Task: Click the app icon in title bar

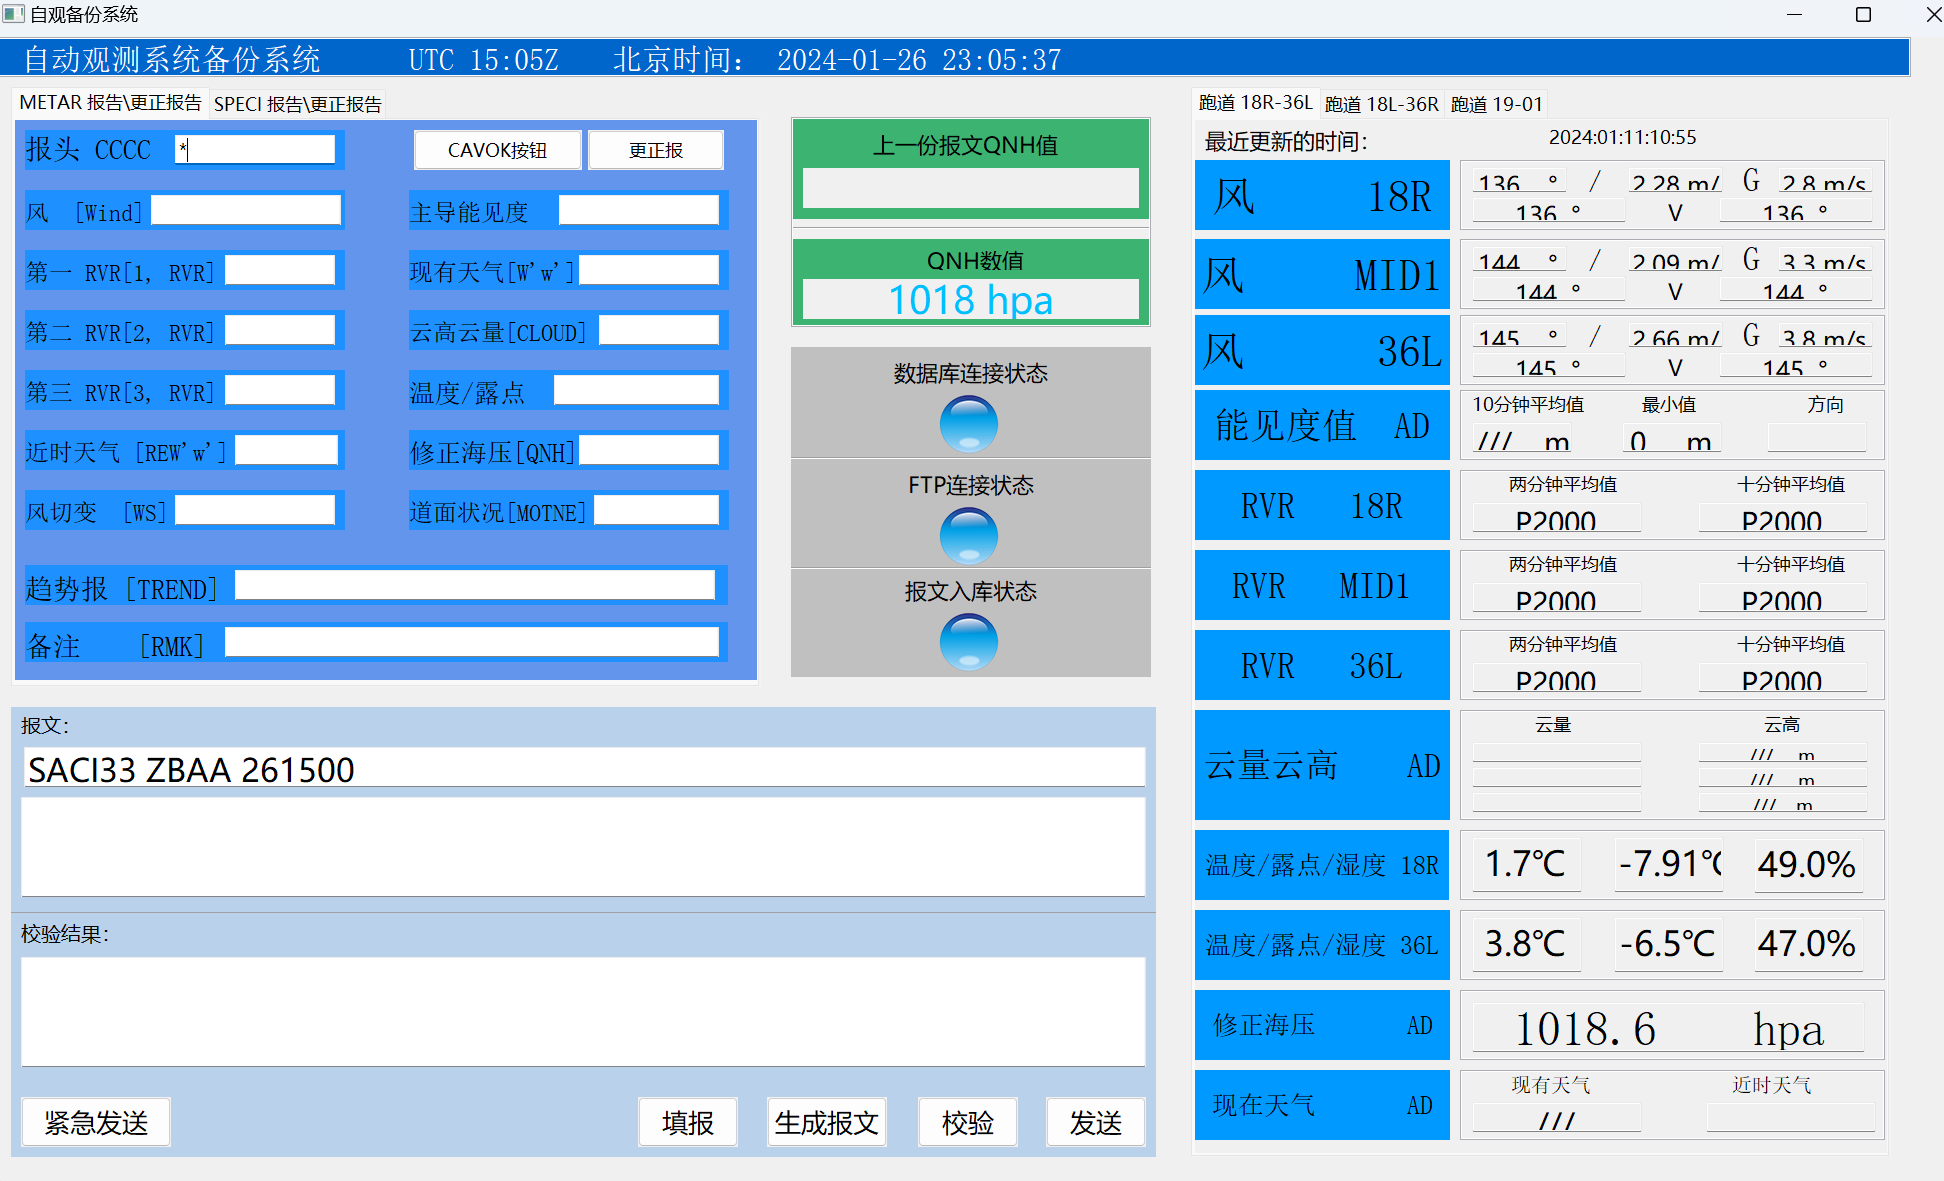Action: point(13,14)
